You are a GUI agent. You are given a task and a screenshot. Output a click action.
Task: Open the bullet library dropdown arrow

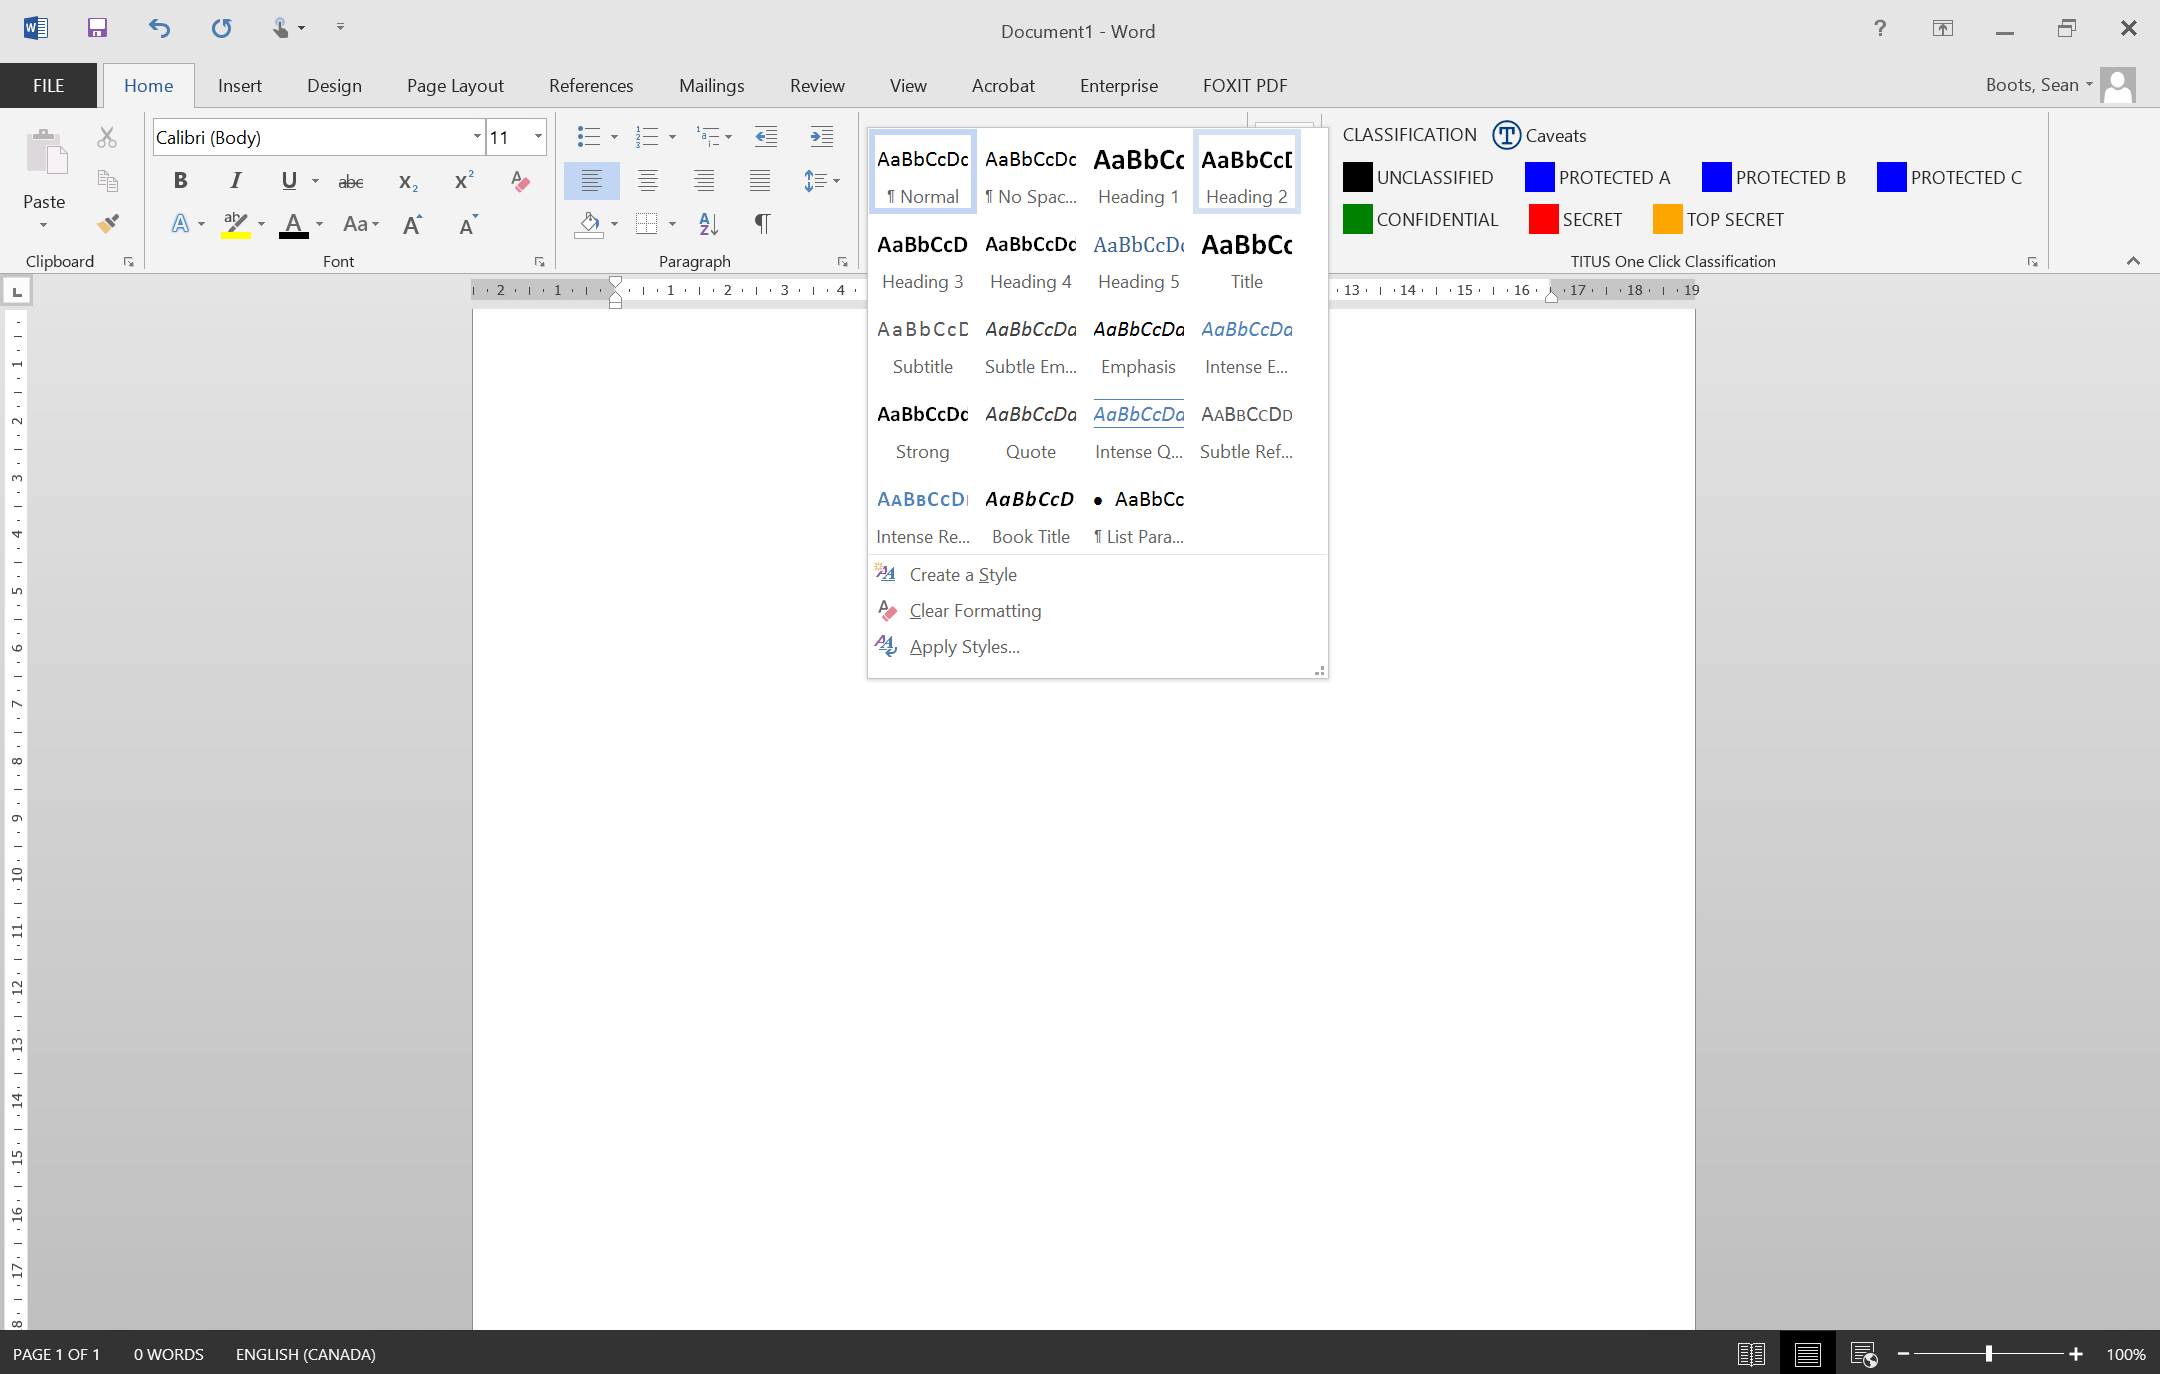(x=614, y=137)
